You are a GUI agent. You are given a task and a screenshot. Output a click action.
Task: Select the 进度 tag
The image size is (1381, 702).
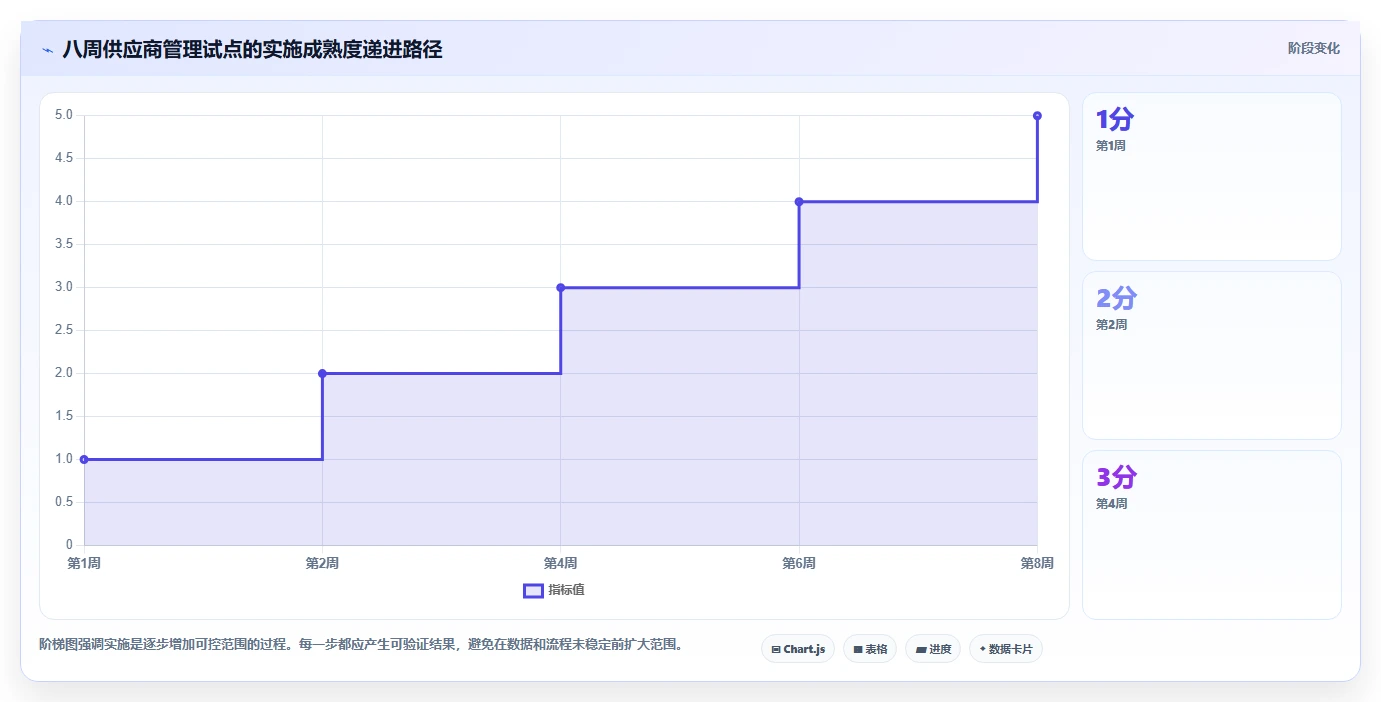933,649
